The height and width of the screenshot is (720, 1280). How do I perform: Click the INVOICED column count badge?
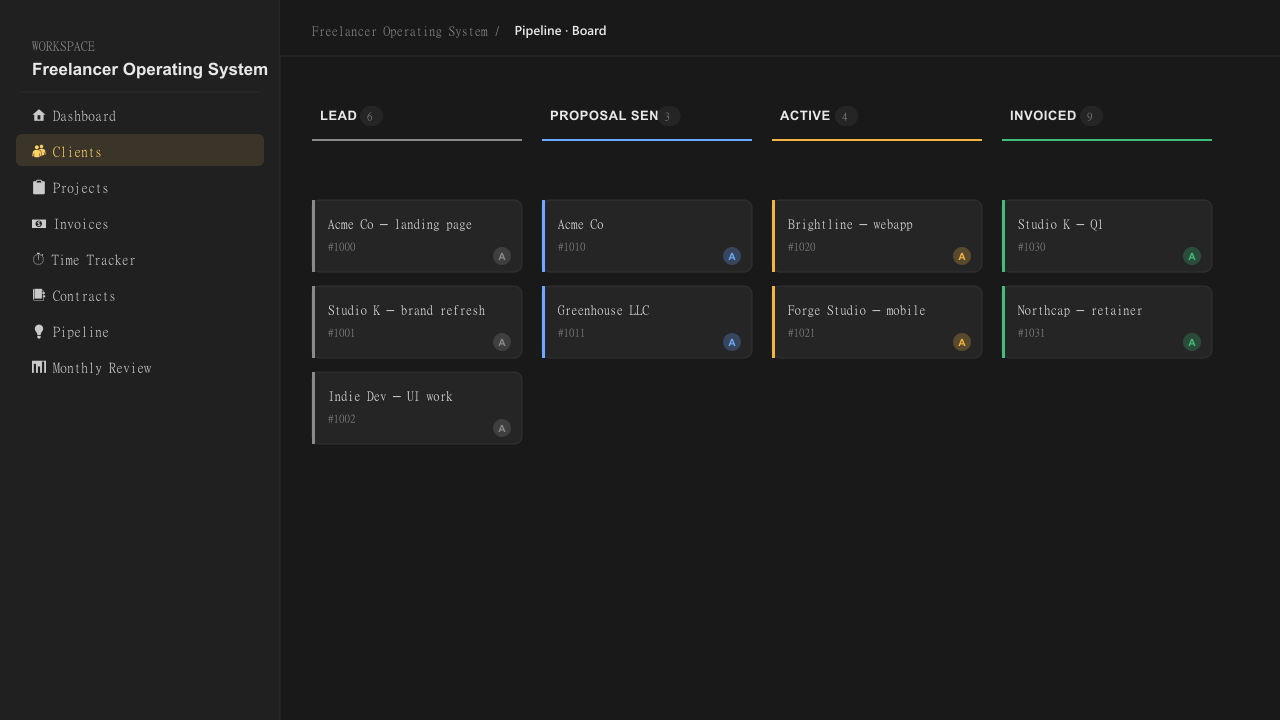pos(1091,116)
